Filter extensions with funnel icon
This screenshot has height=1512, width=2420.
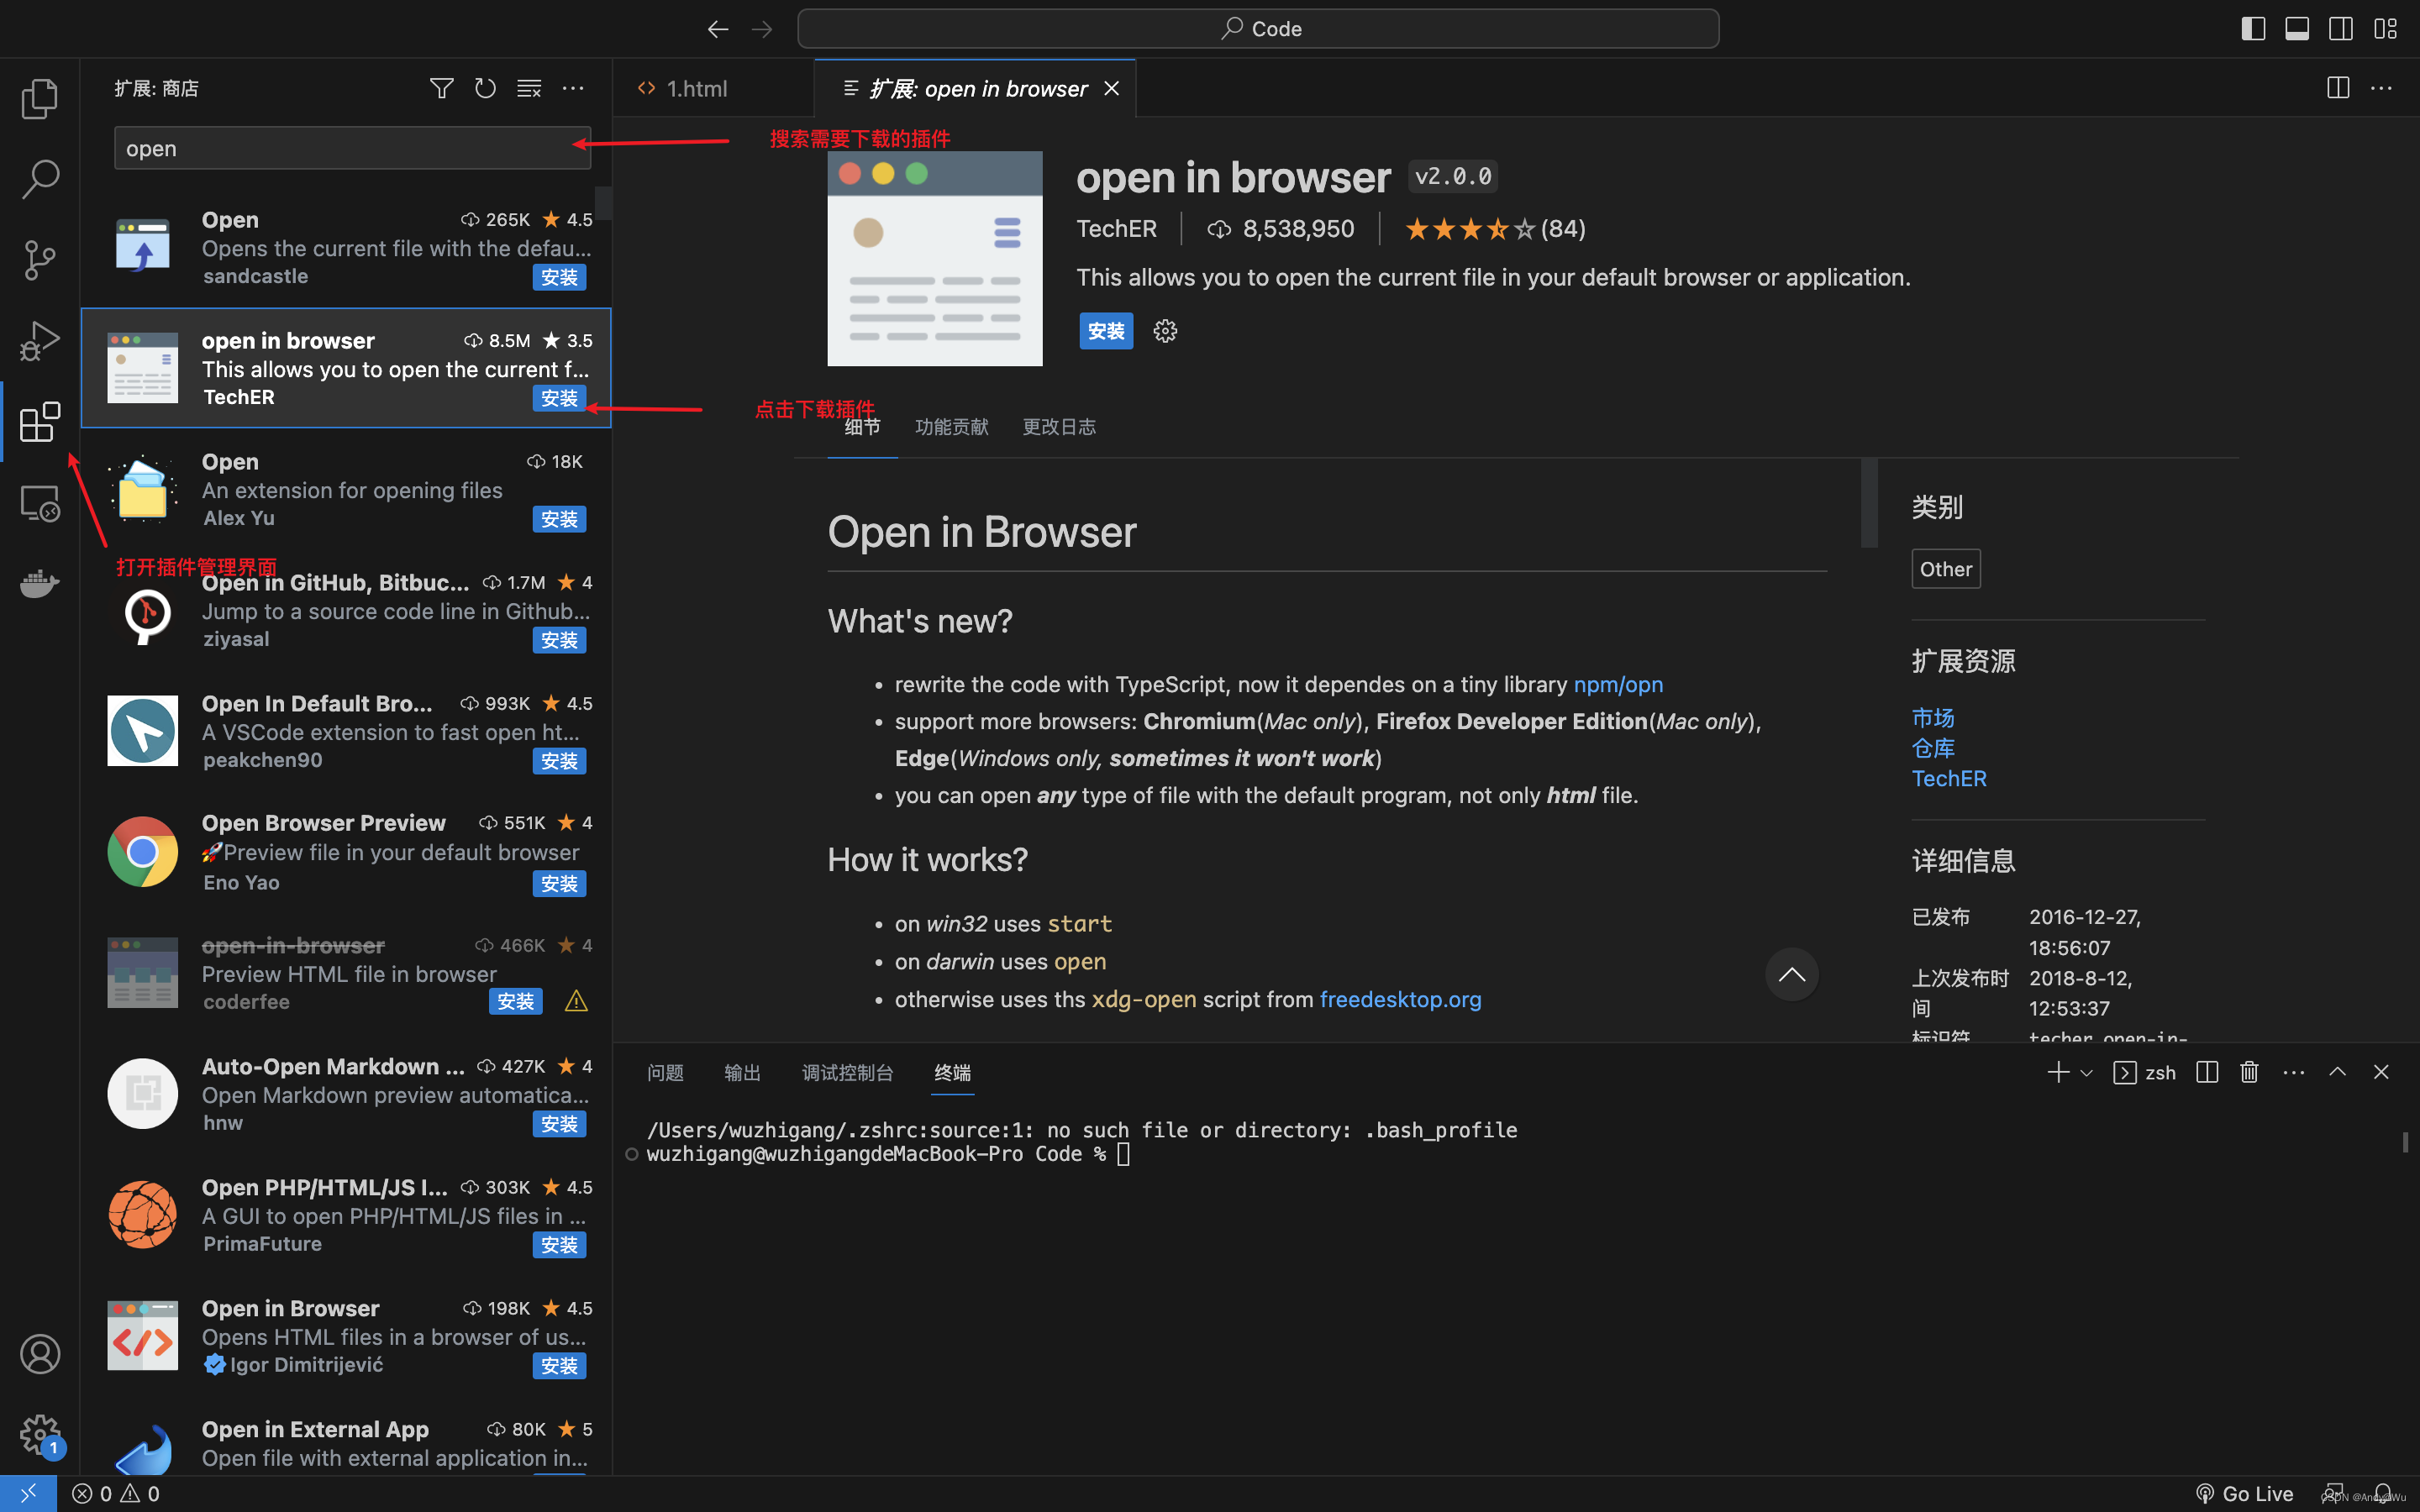tap(441, 88)
